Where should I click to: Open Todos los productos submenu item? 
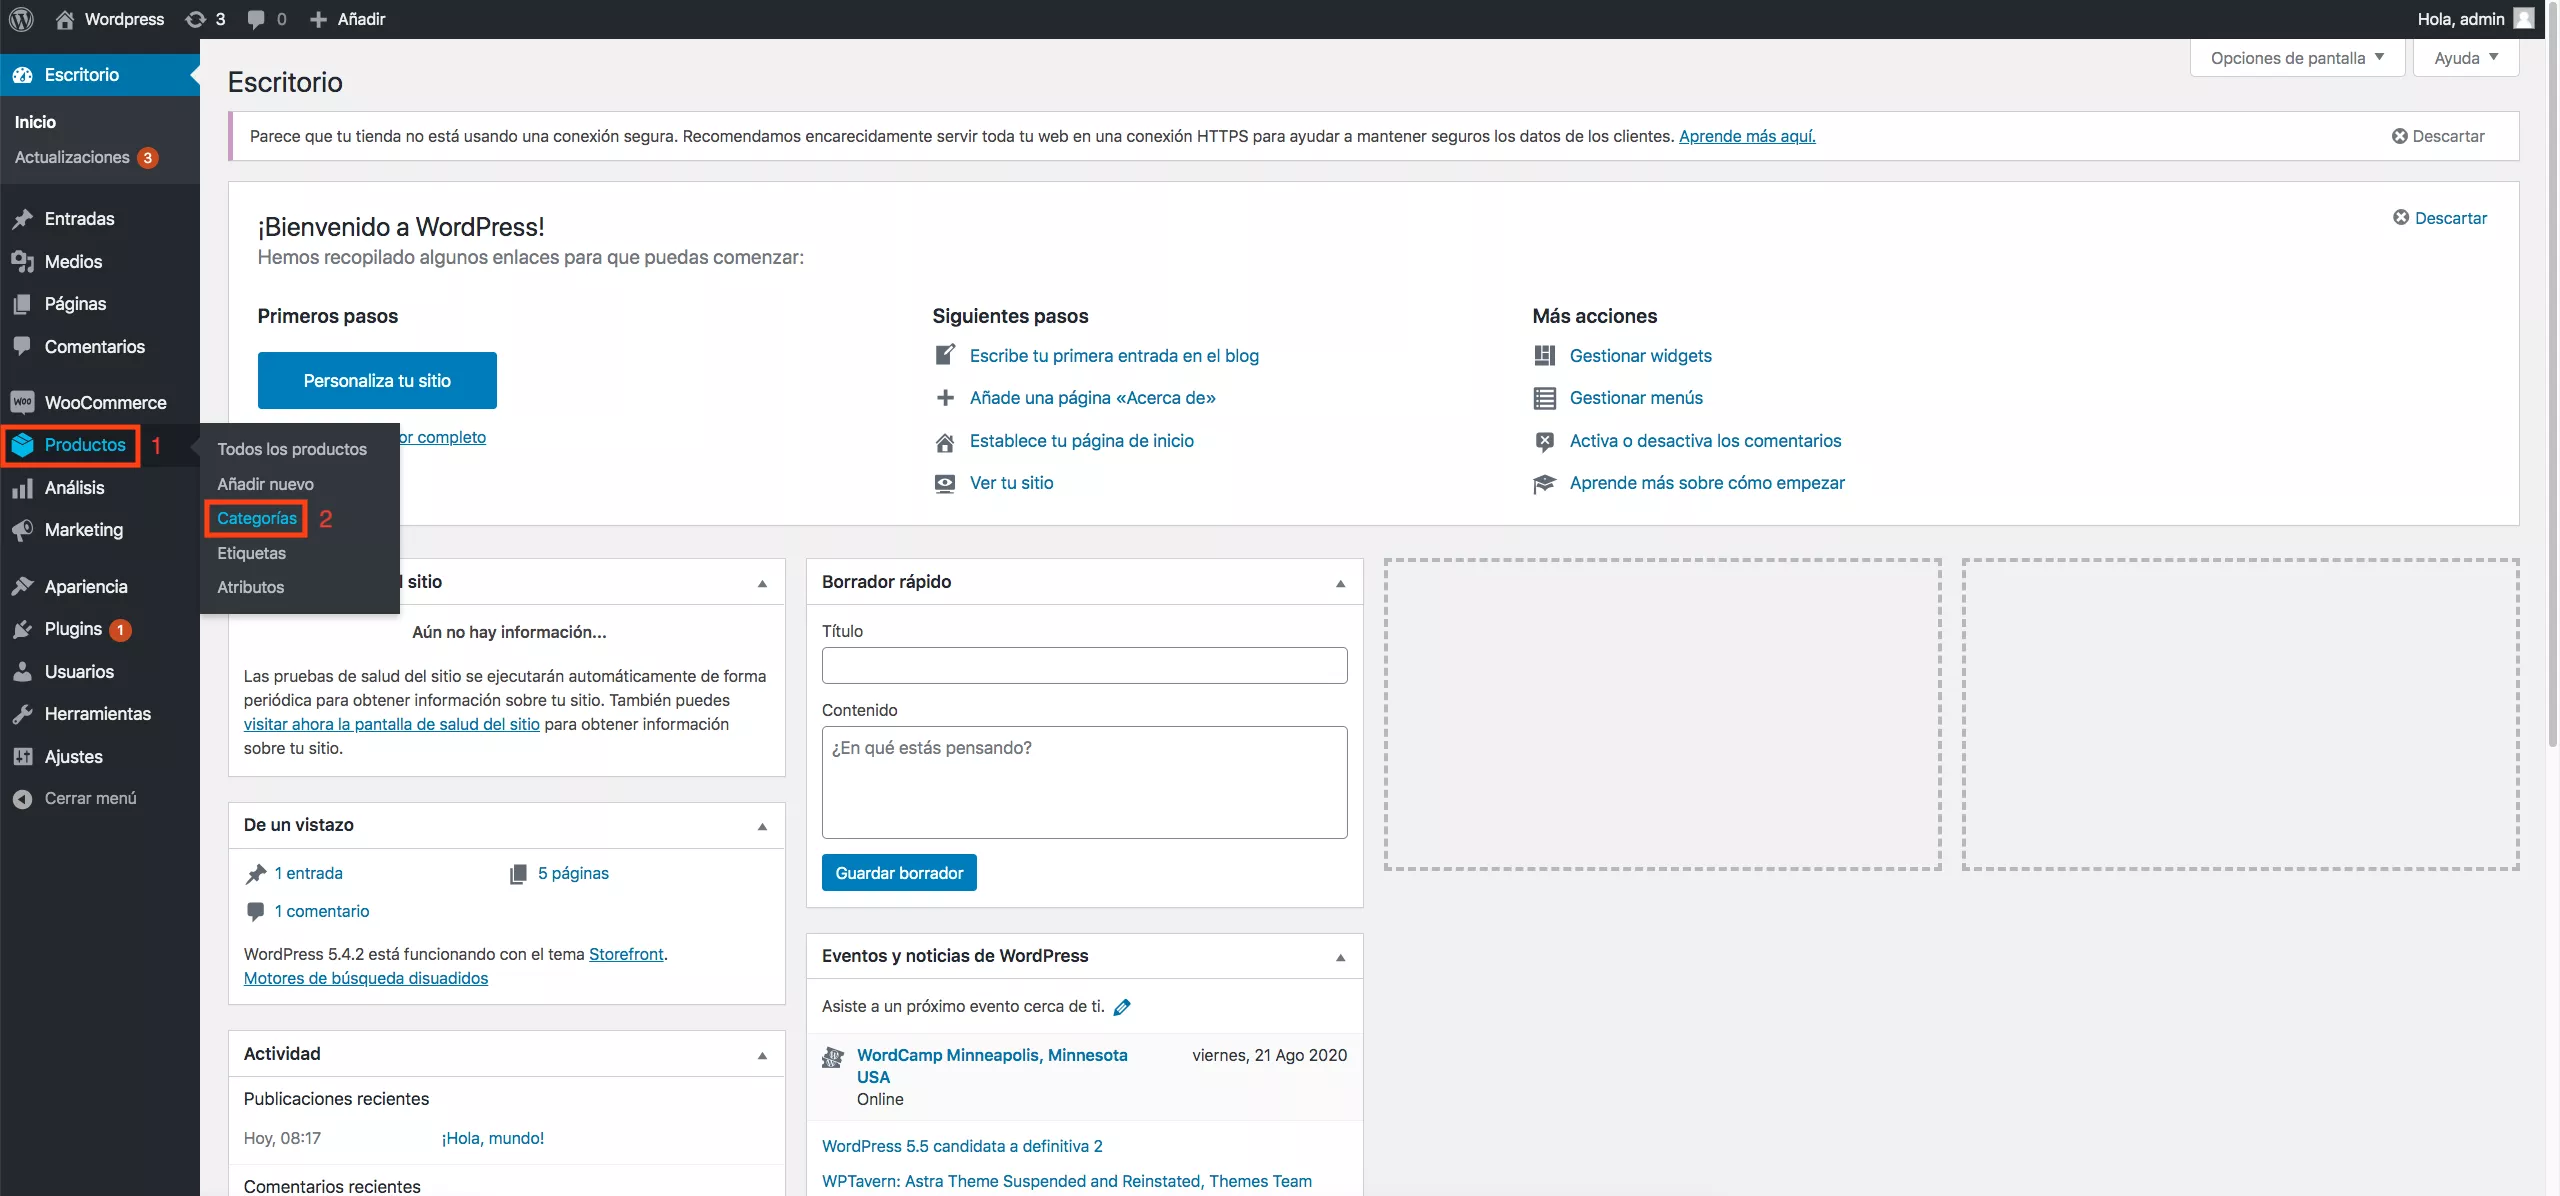point(292,450)
